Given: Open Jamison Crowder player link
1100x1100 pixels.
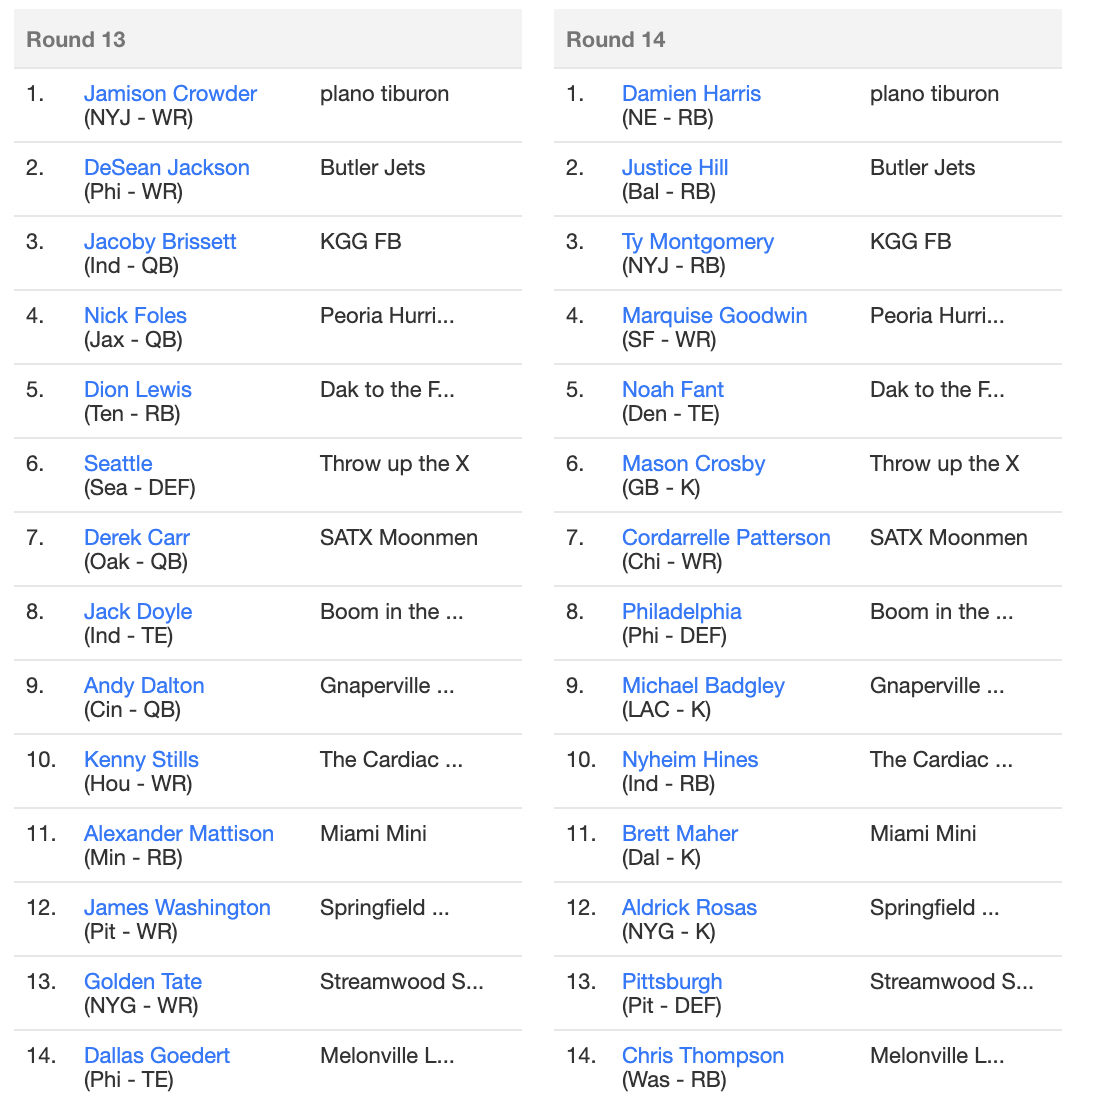Looking at the screenshot, I should pyautogui.click(x=170, y=94).
